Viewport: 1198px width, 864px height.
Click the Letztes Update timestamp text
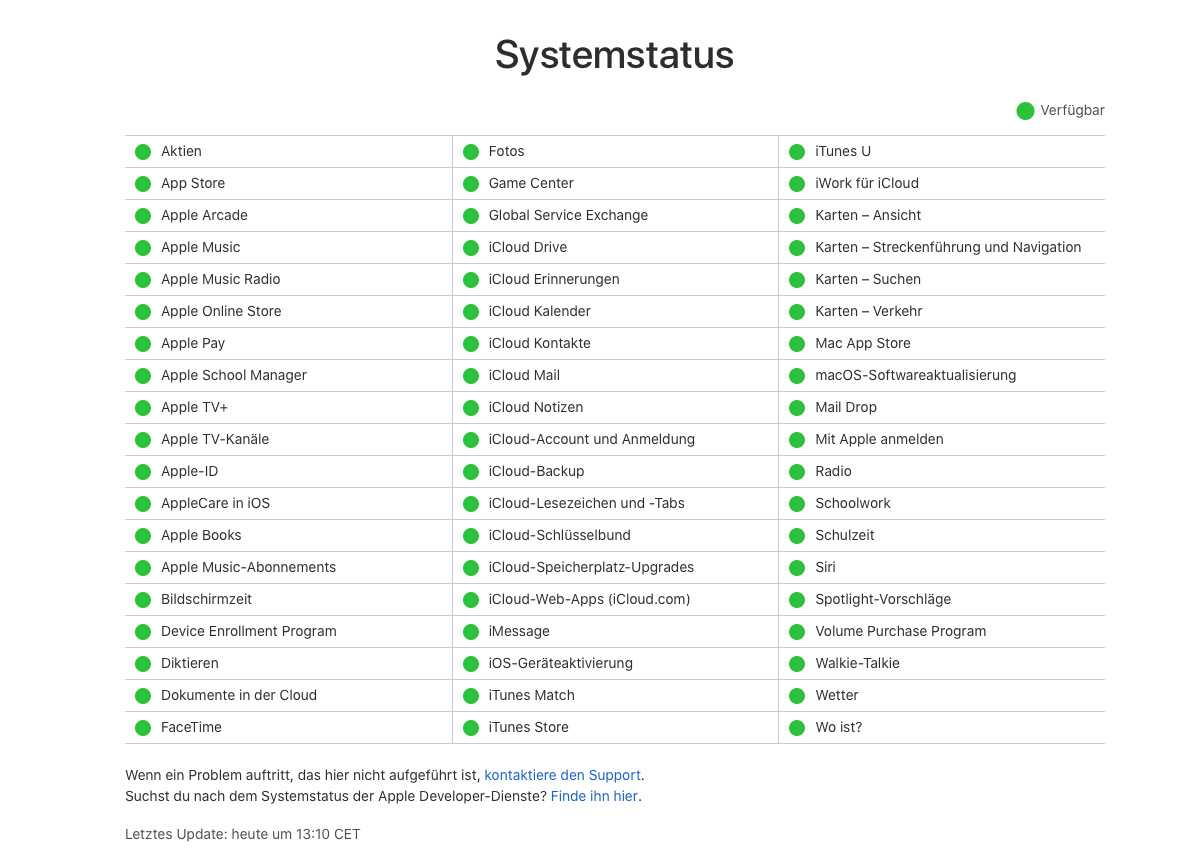(242, 834)
